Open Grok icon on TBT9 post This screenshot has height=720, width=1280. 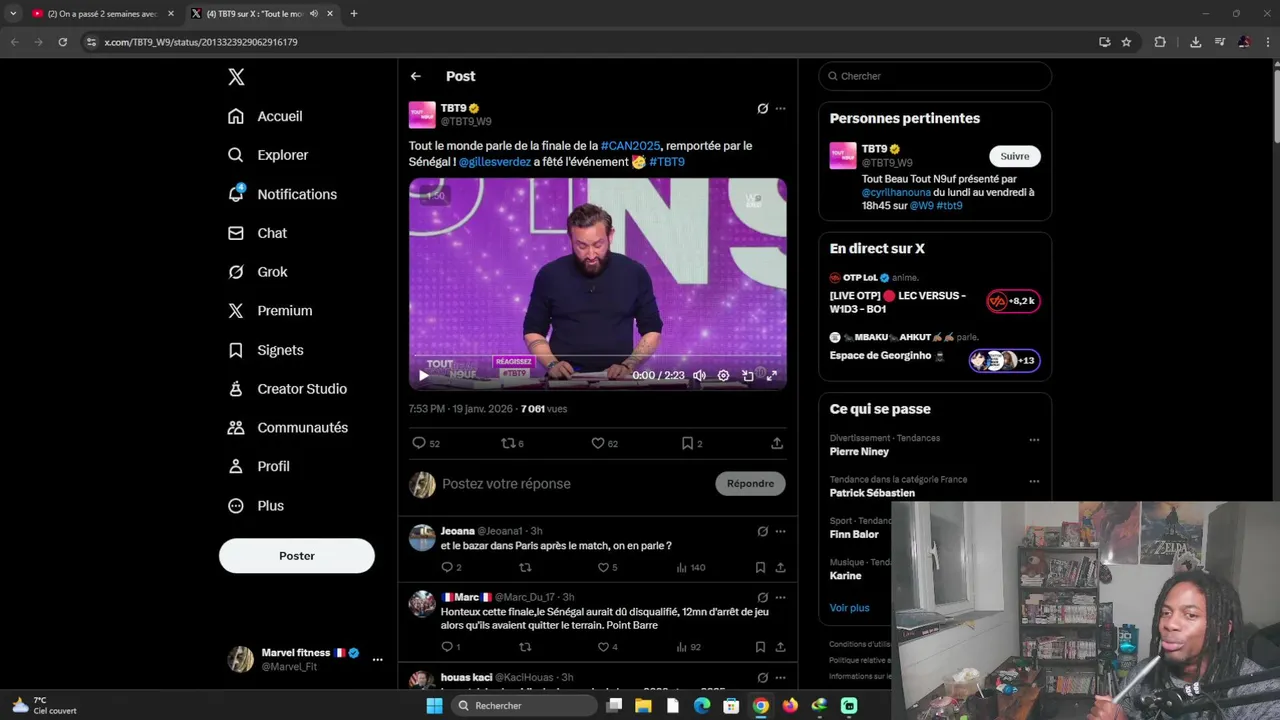point(762,108)
